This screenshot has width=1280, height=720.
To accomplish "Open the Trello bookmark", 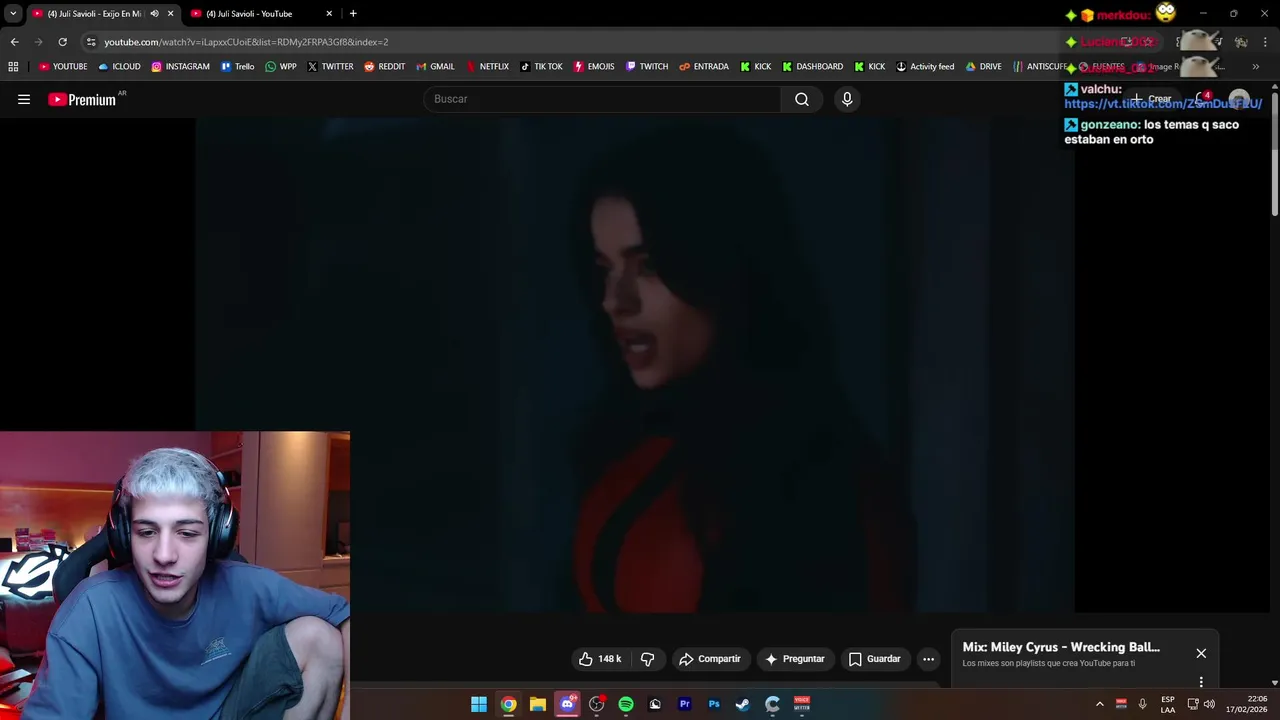I will tap(237, 67).
